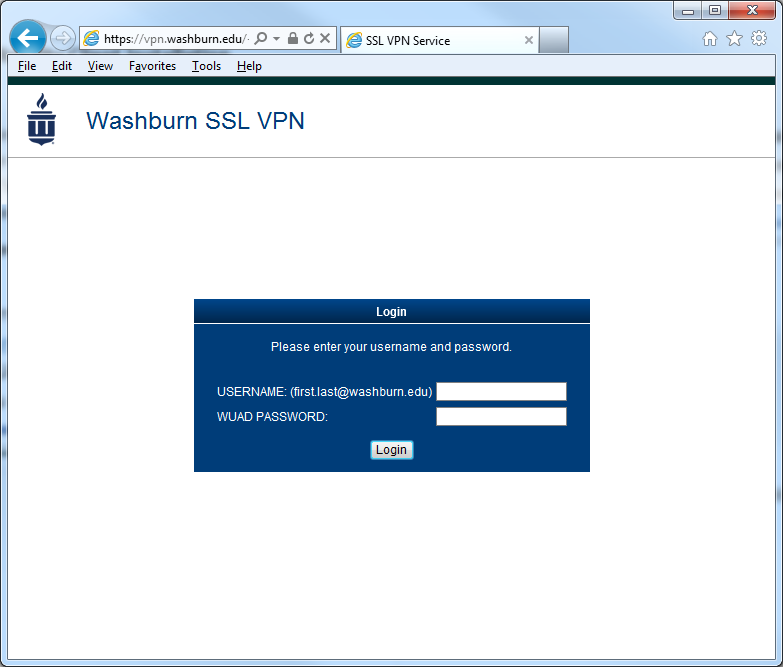Open a new blank tab
783x667 pixels.
(x=554, y=40)
